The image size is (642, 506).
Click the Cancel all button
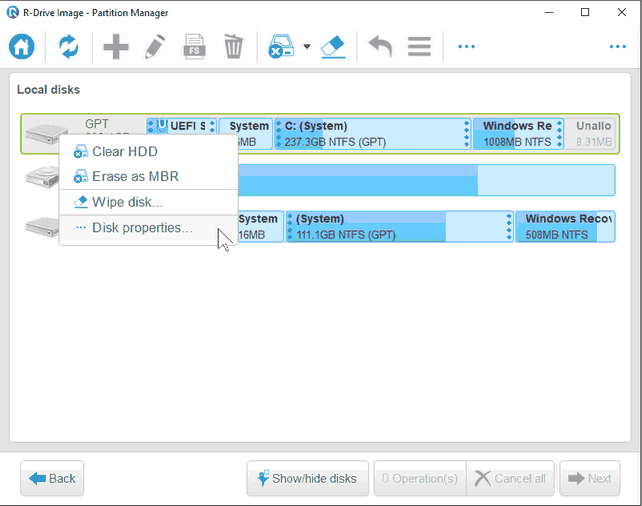point(511,478)
